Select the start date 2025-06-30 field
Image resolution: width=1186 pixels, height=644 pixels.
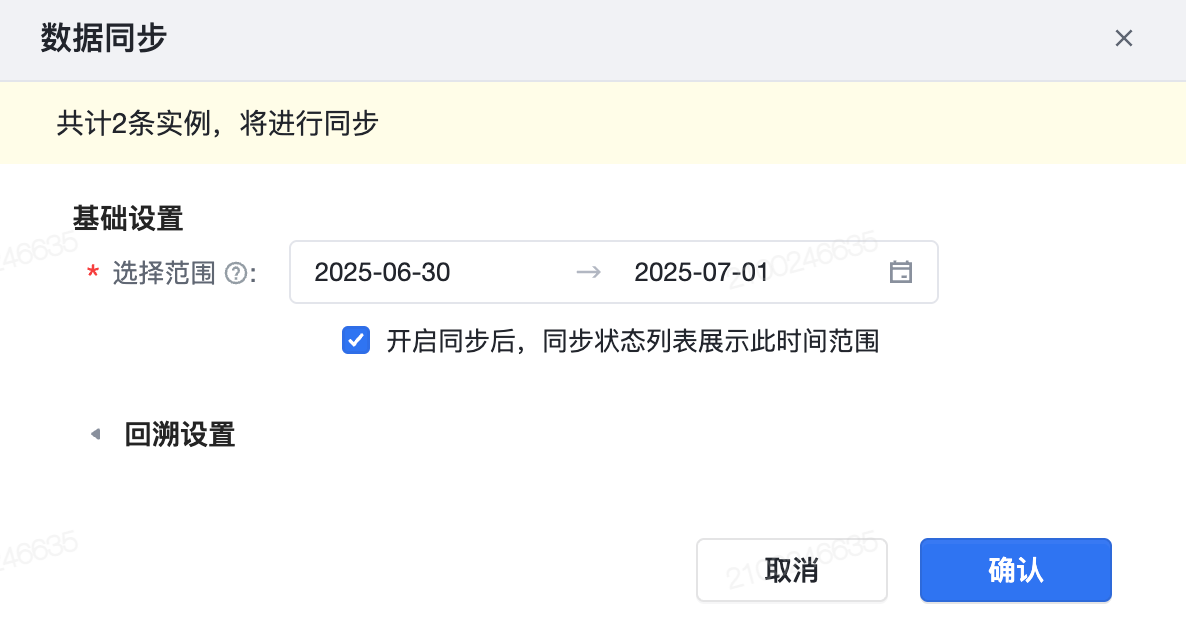[382, 272]
